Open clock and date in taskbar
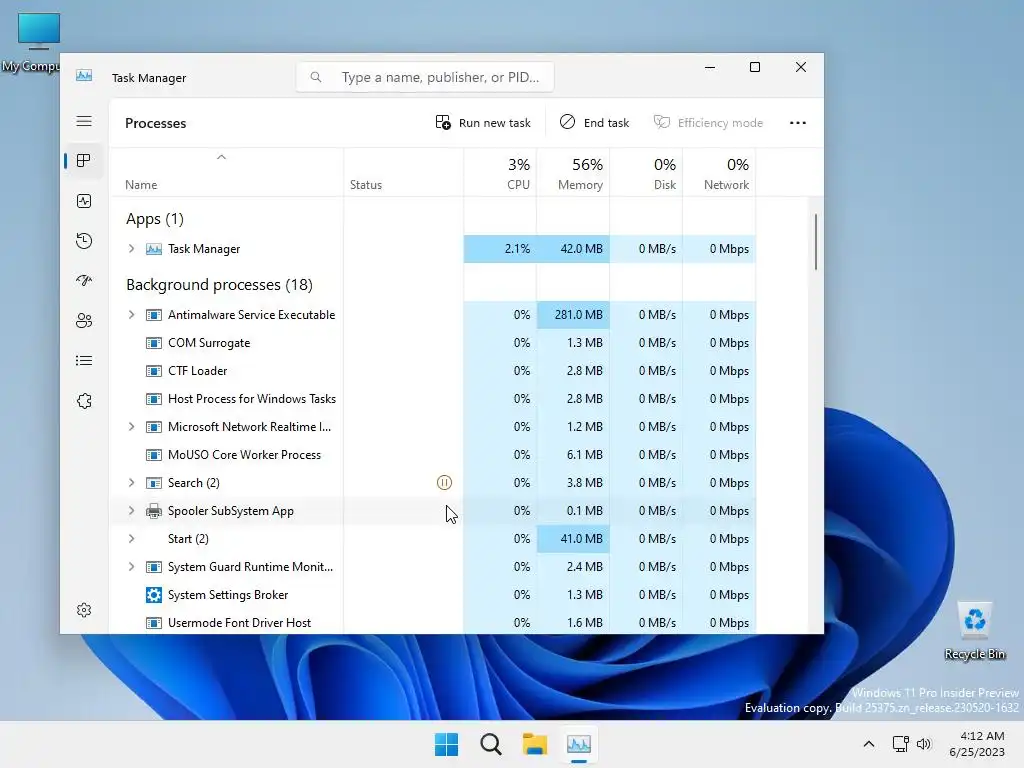The height and width of the screenshot is (768, 1024). tap(978, 744)
